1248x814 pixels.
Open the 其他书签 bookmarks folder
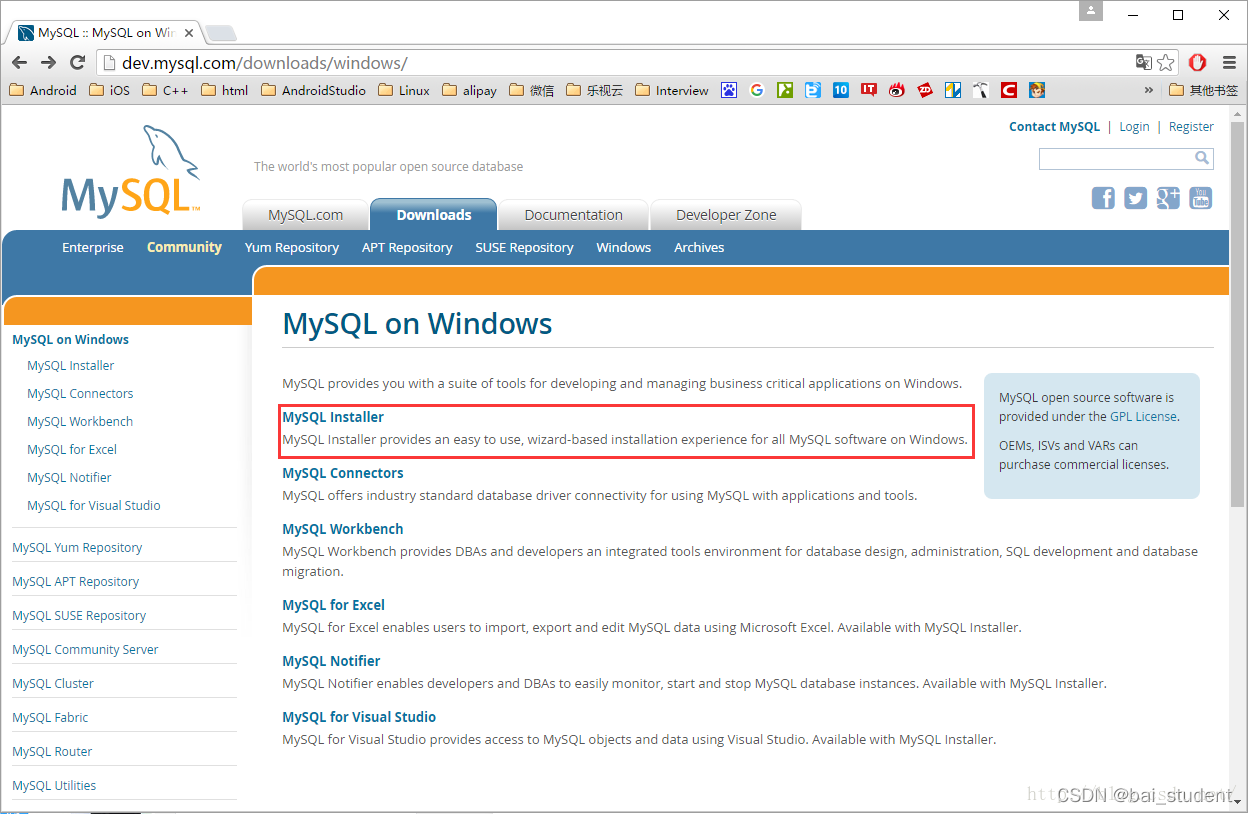1204,90
